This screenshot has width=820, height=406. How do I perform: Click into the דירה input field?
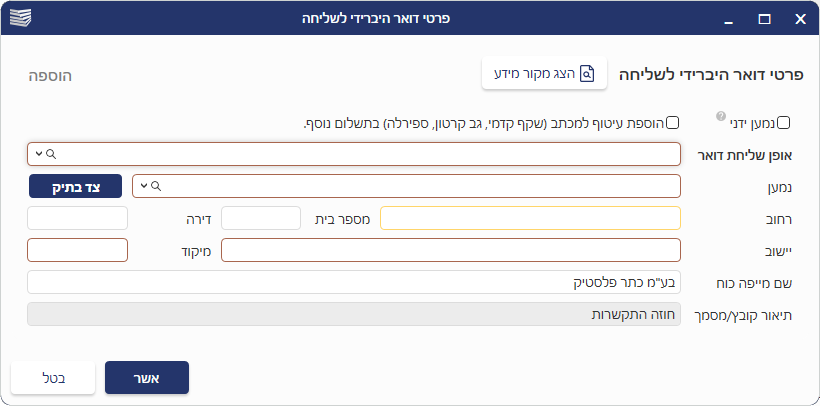click(x=78, y=218)
